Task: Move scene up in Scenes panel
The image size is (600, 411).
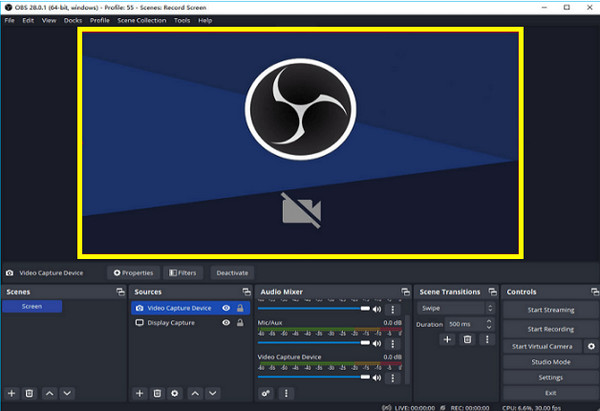Action: click(x=50, y=393)
